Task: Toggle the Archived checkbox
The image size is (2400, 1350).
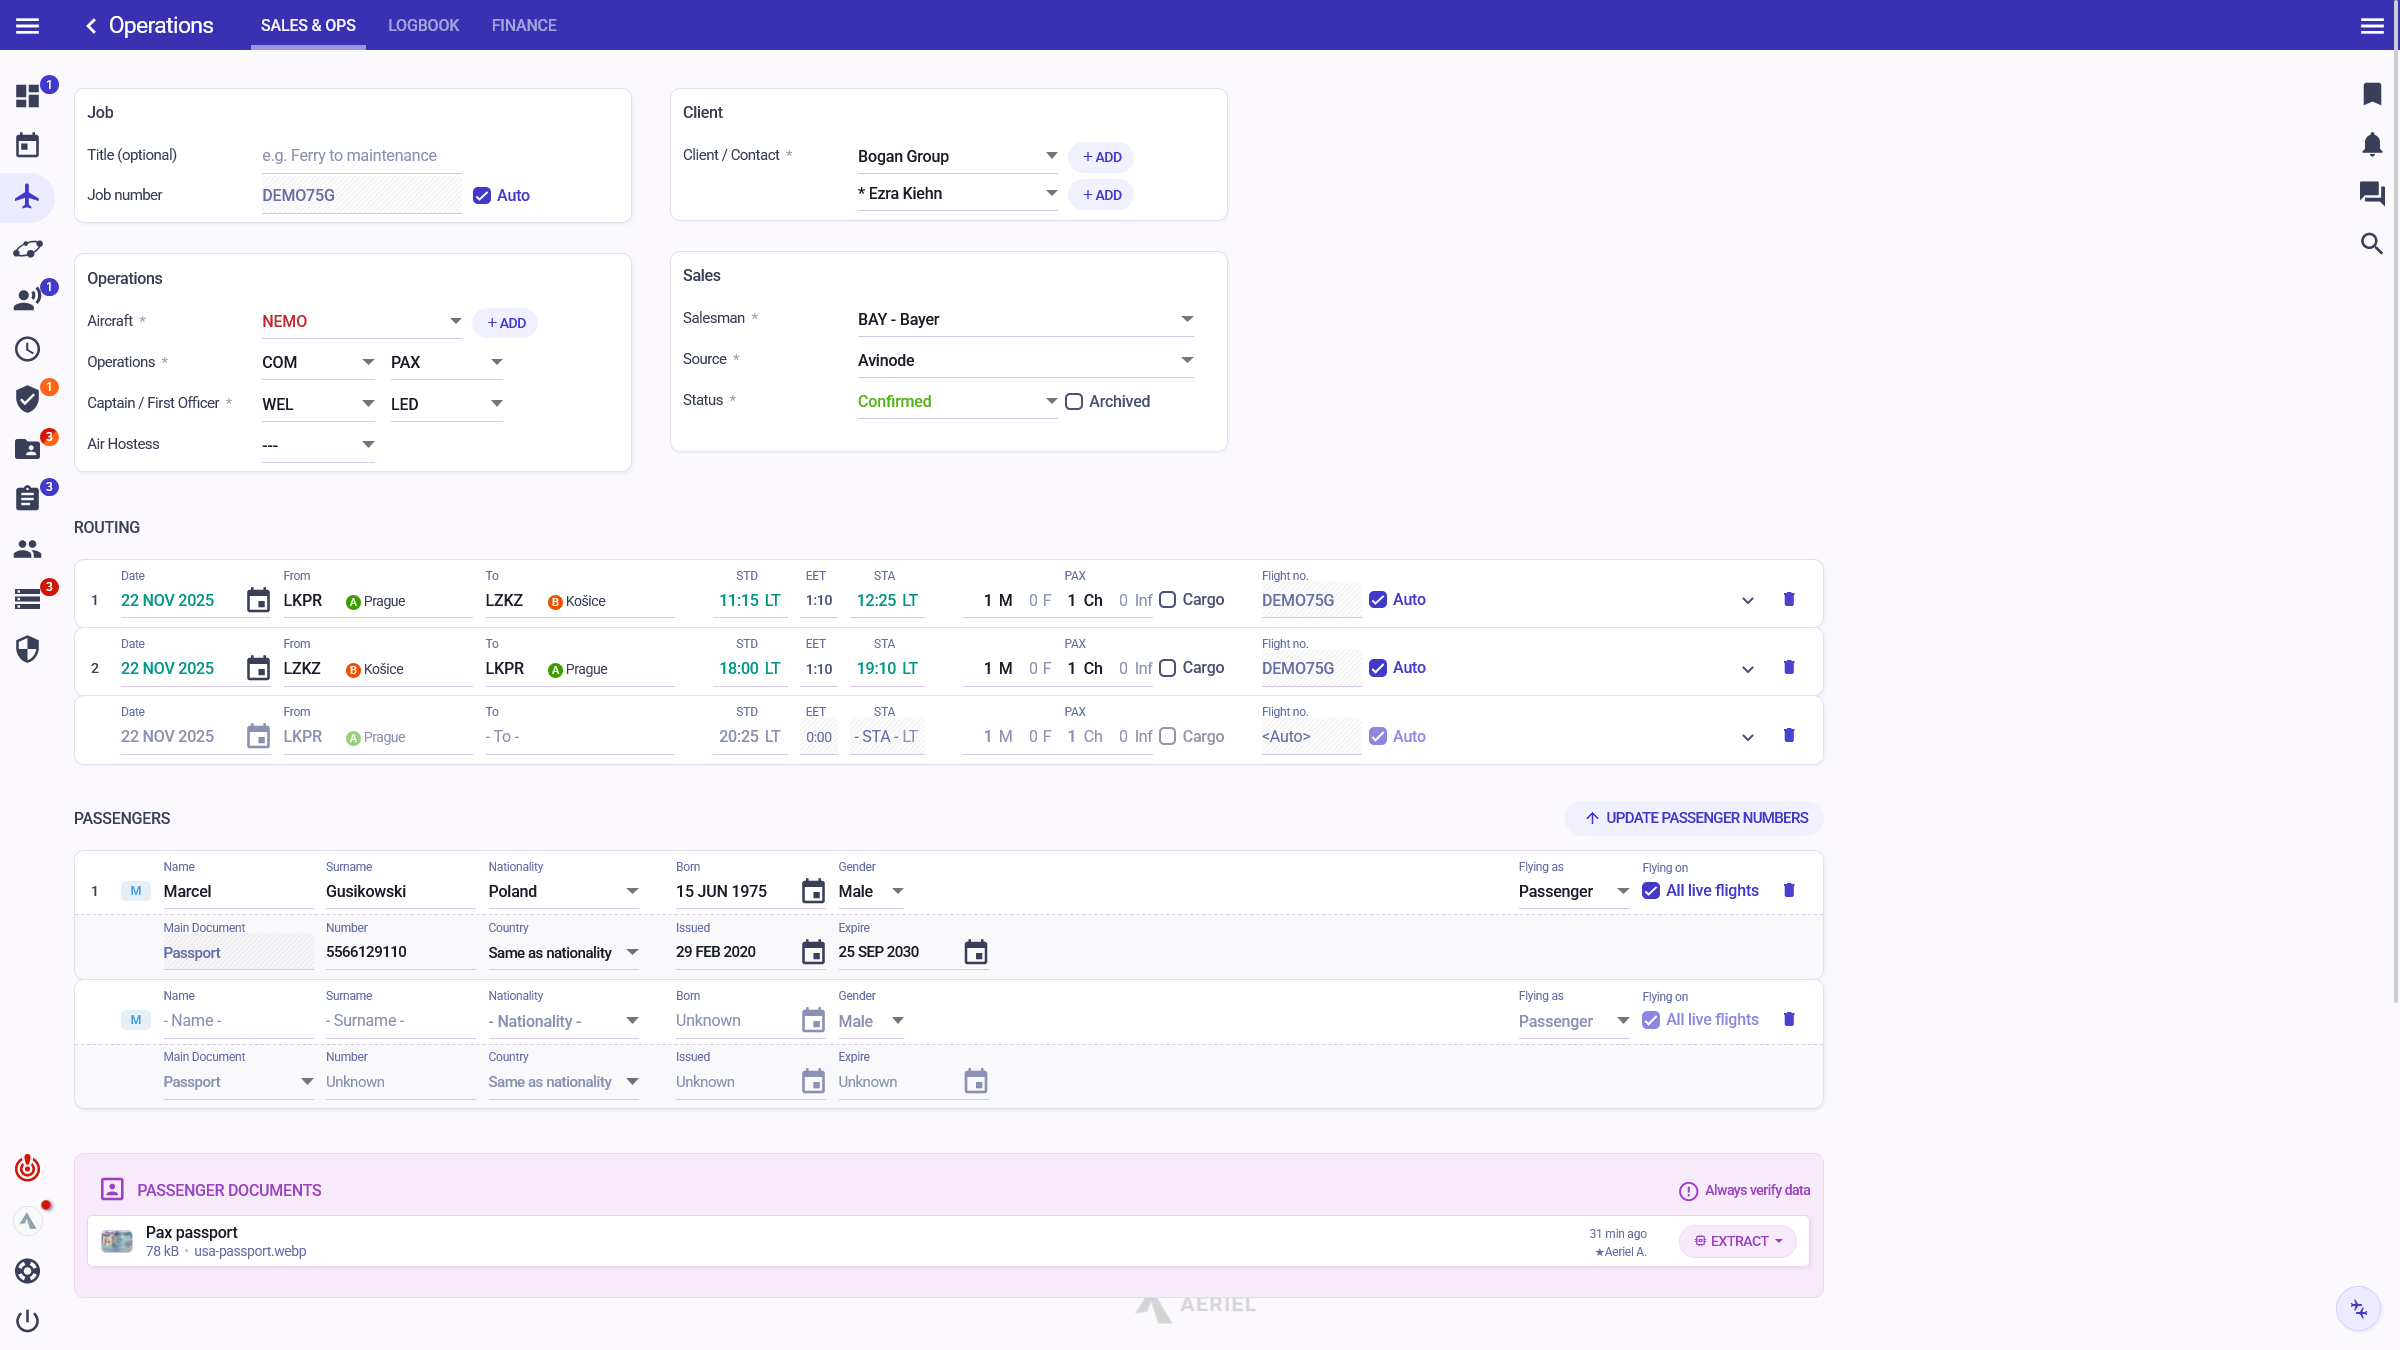Action: click(x=1074, y=401)
